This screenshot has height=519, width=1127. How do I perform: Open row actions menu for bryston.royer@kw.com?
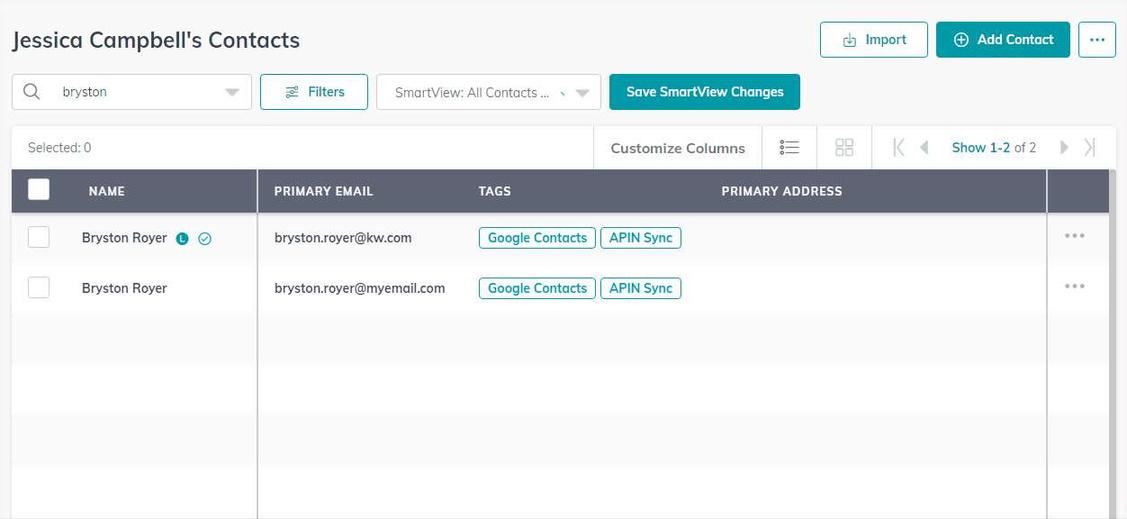(x=1075, y=236)
